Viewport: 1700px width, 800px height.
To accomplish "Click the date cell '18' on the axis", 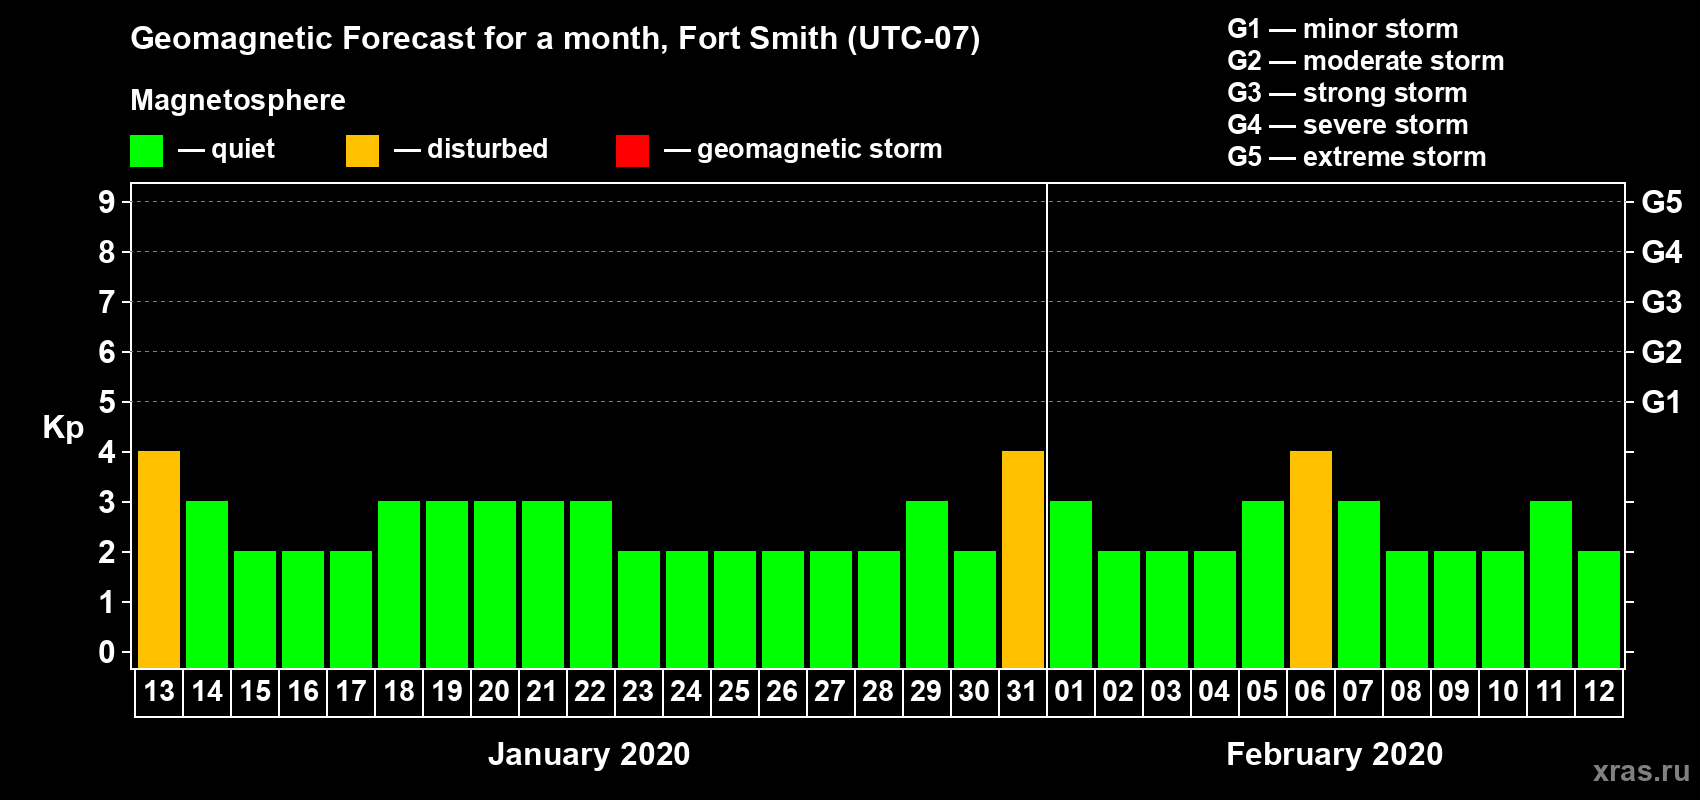I will tap(399, 692).
